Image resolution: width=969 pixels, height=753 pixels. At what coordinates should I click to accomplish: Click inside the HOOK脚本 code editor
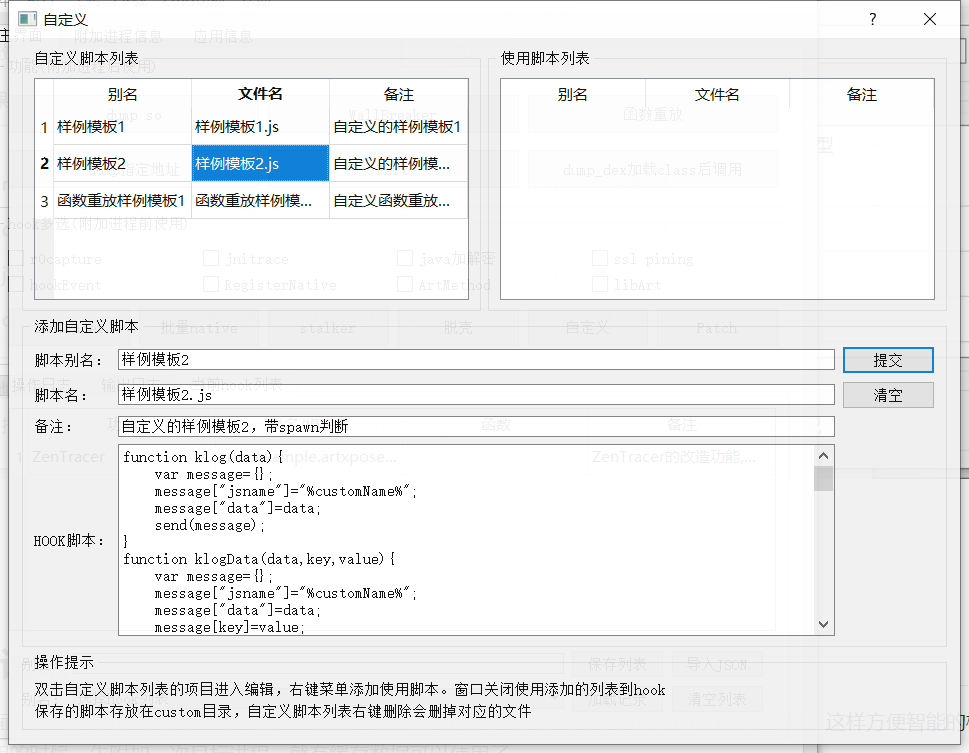[467, 540]
